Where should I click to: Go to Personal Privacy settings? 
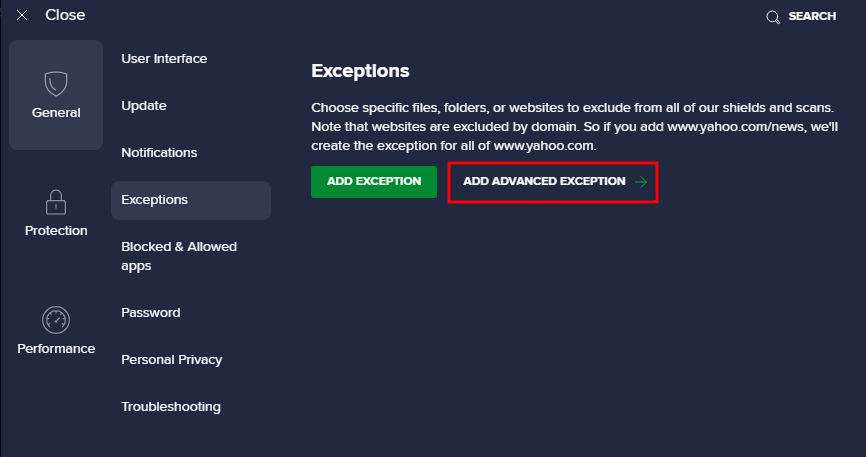tap(172, 360)
